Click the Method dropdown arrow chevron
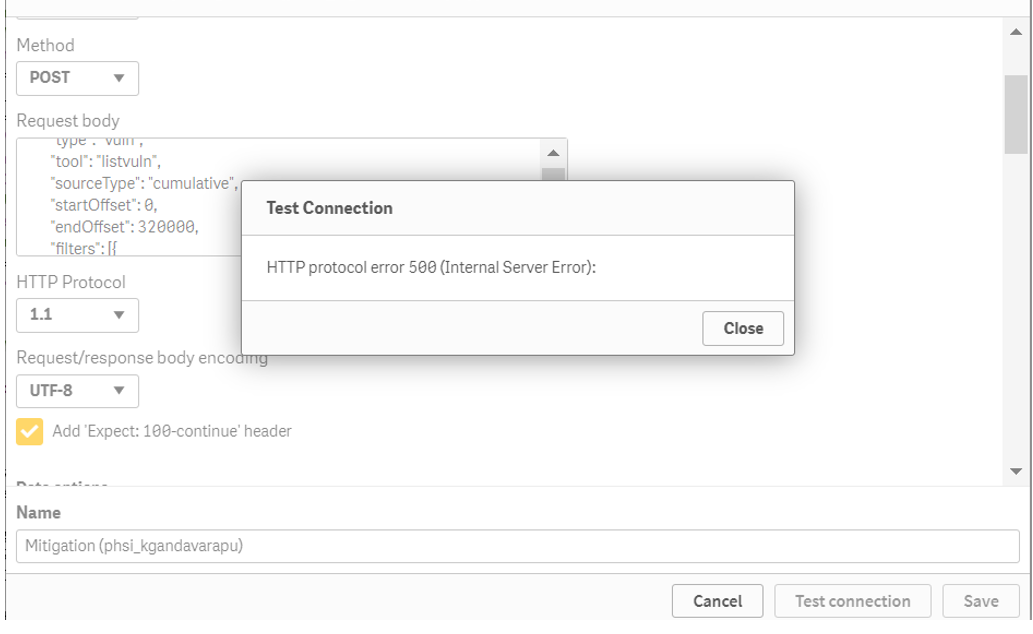This screenshot has height=634, width=1033. pyautogui.click(x=122, y=78)
